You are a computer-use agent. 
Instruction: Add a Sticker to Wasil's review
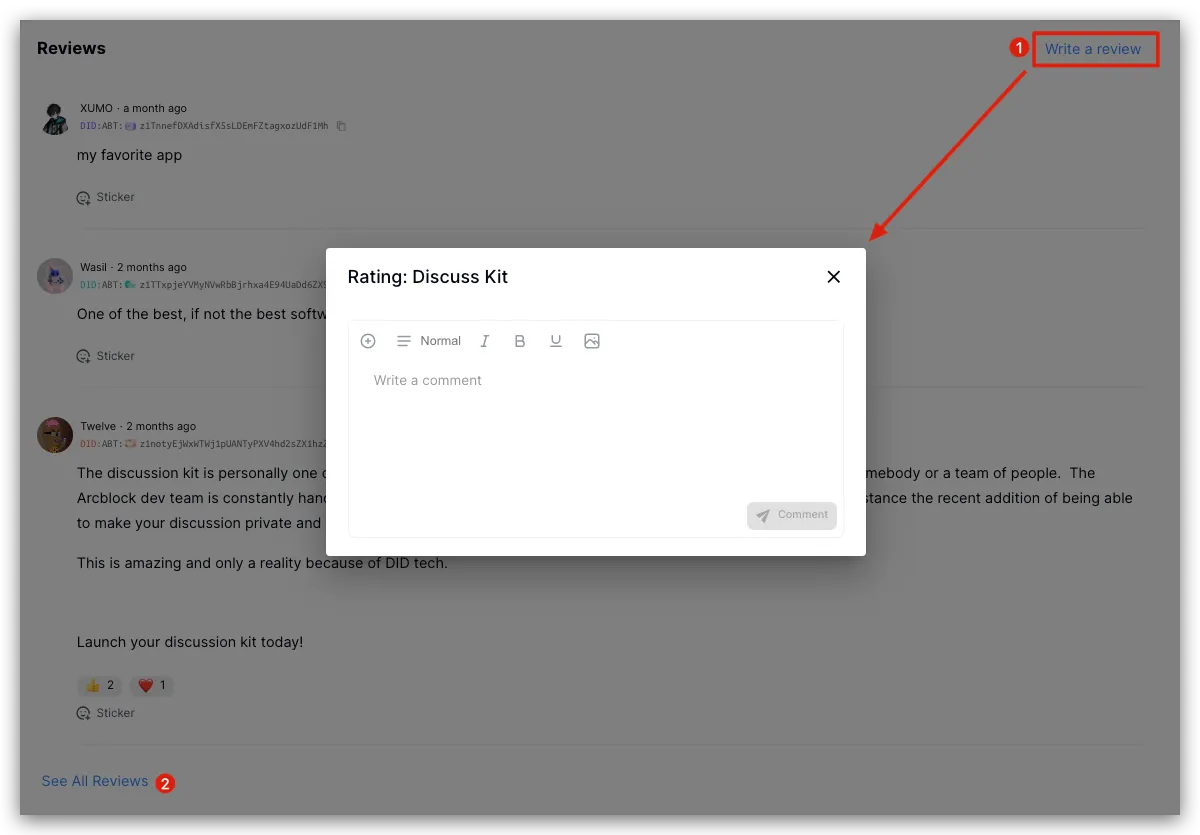pyautogui.click(x=106, y=356)
